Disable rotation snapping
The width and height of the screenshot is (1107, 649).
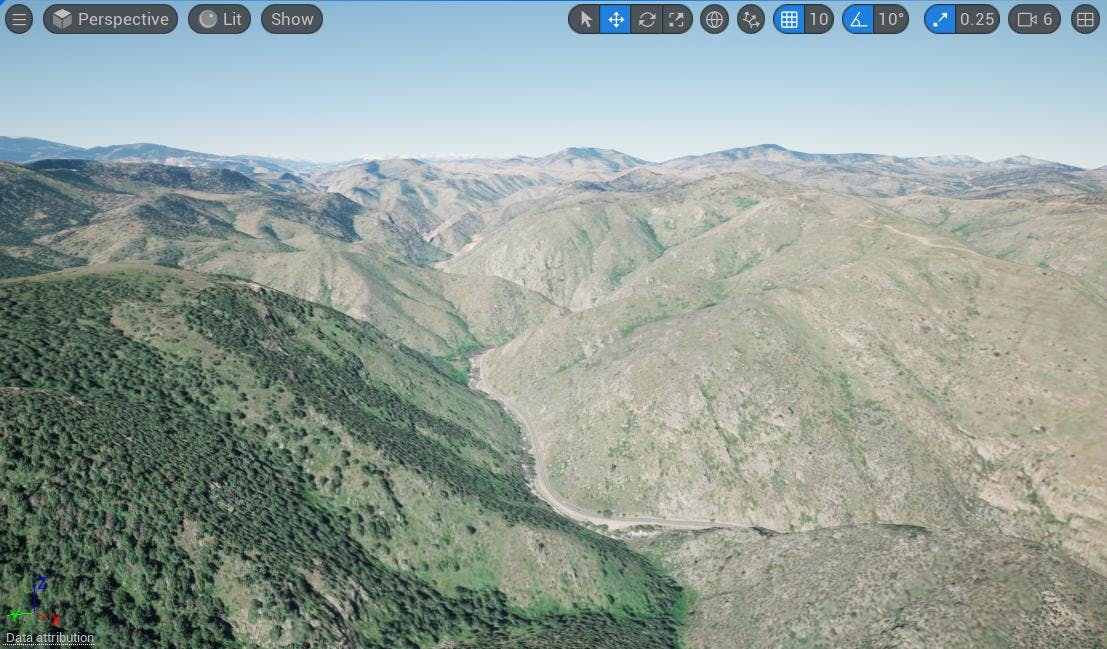coord(858,19)
